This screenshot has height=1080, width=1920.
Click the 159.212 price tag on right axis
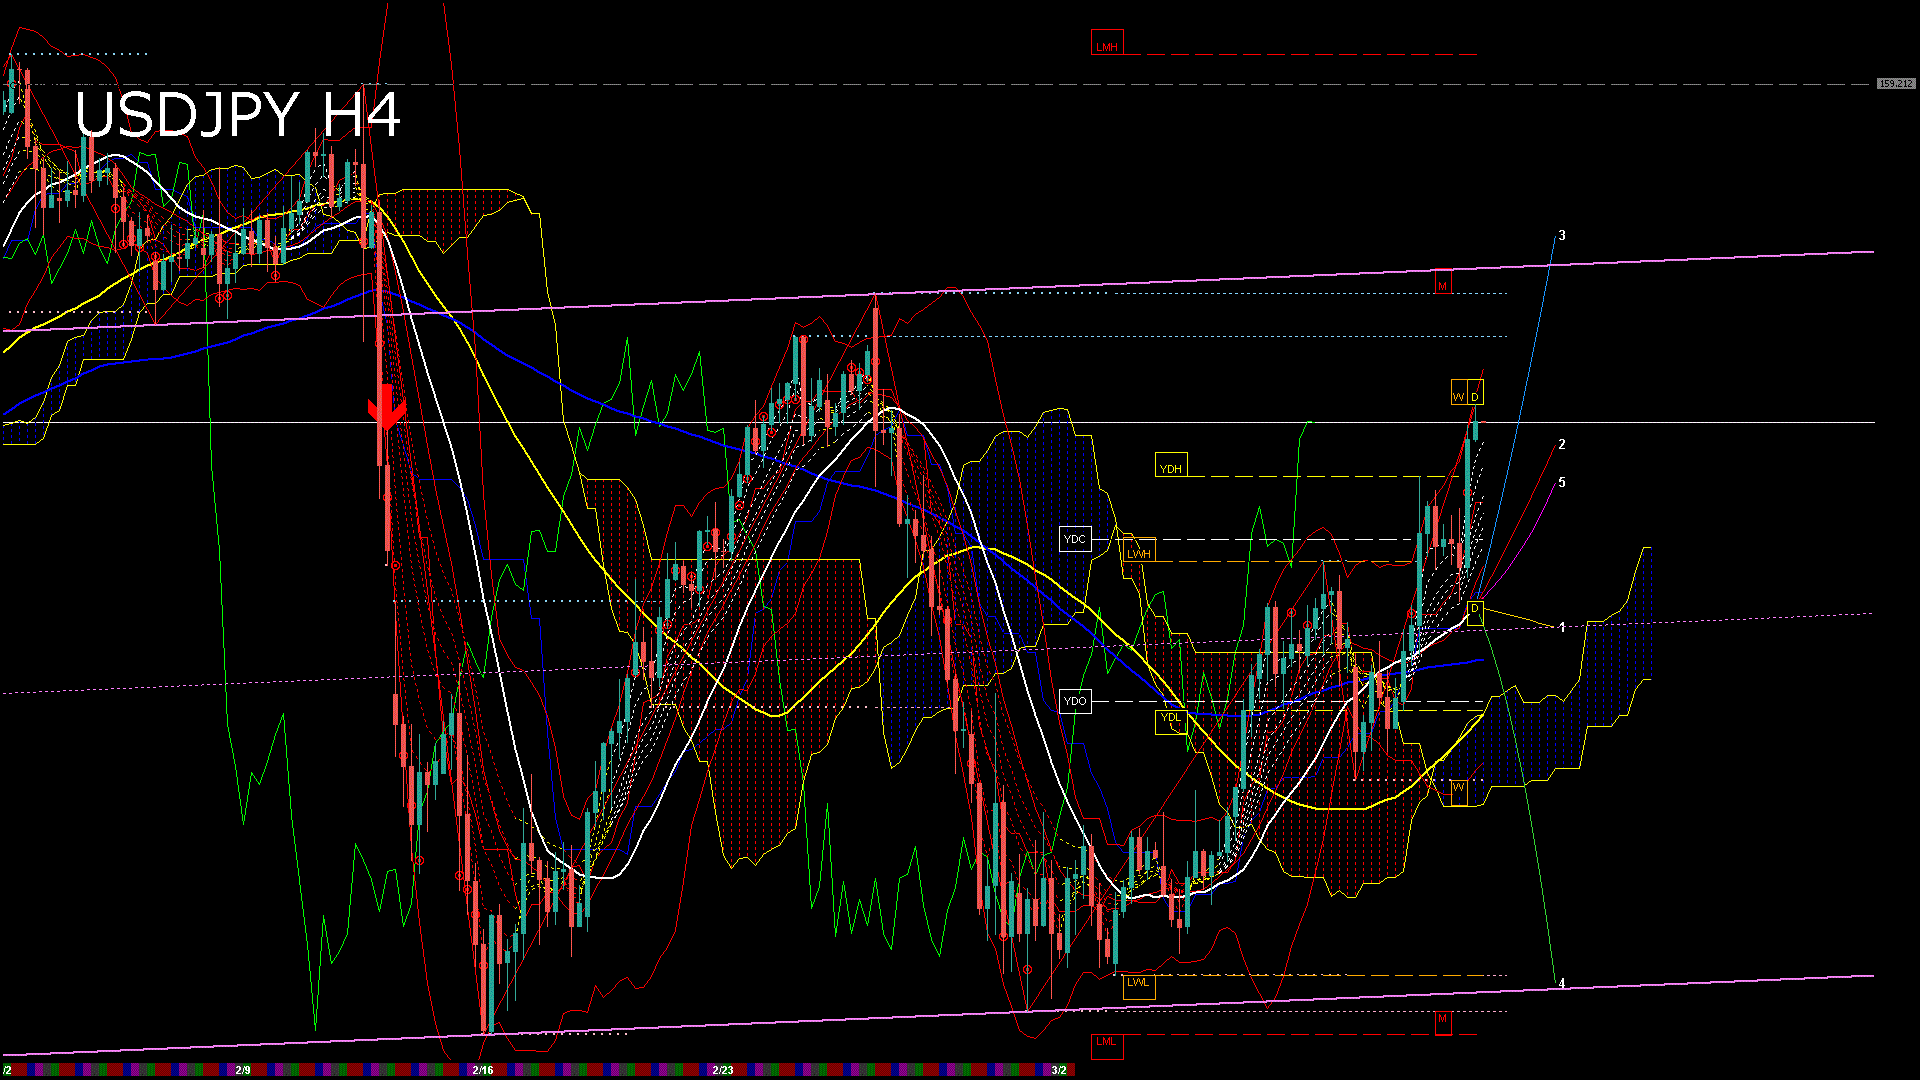1896,84
